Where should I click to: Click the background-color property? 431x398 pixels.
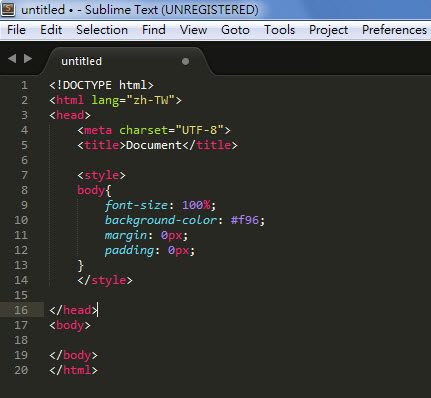[161, 220]
